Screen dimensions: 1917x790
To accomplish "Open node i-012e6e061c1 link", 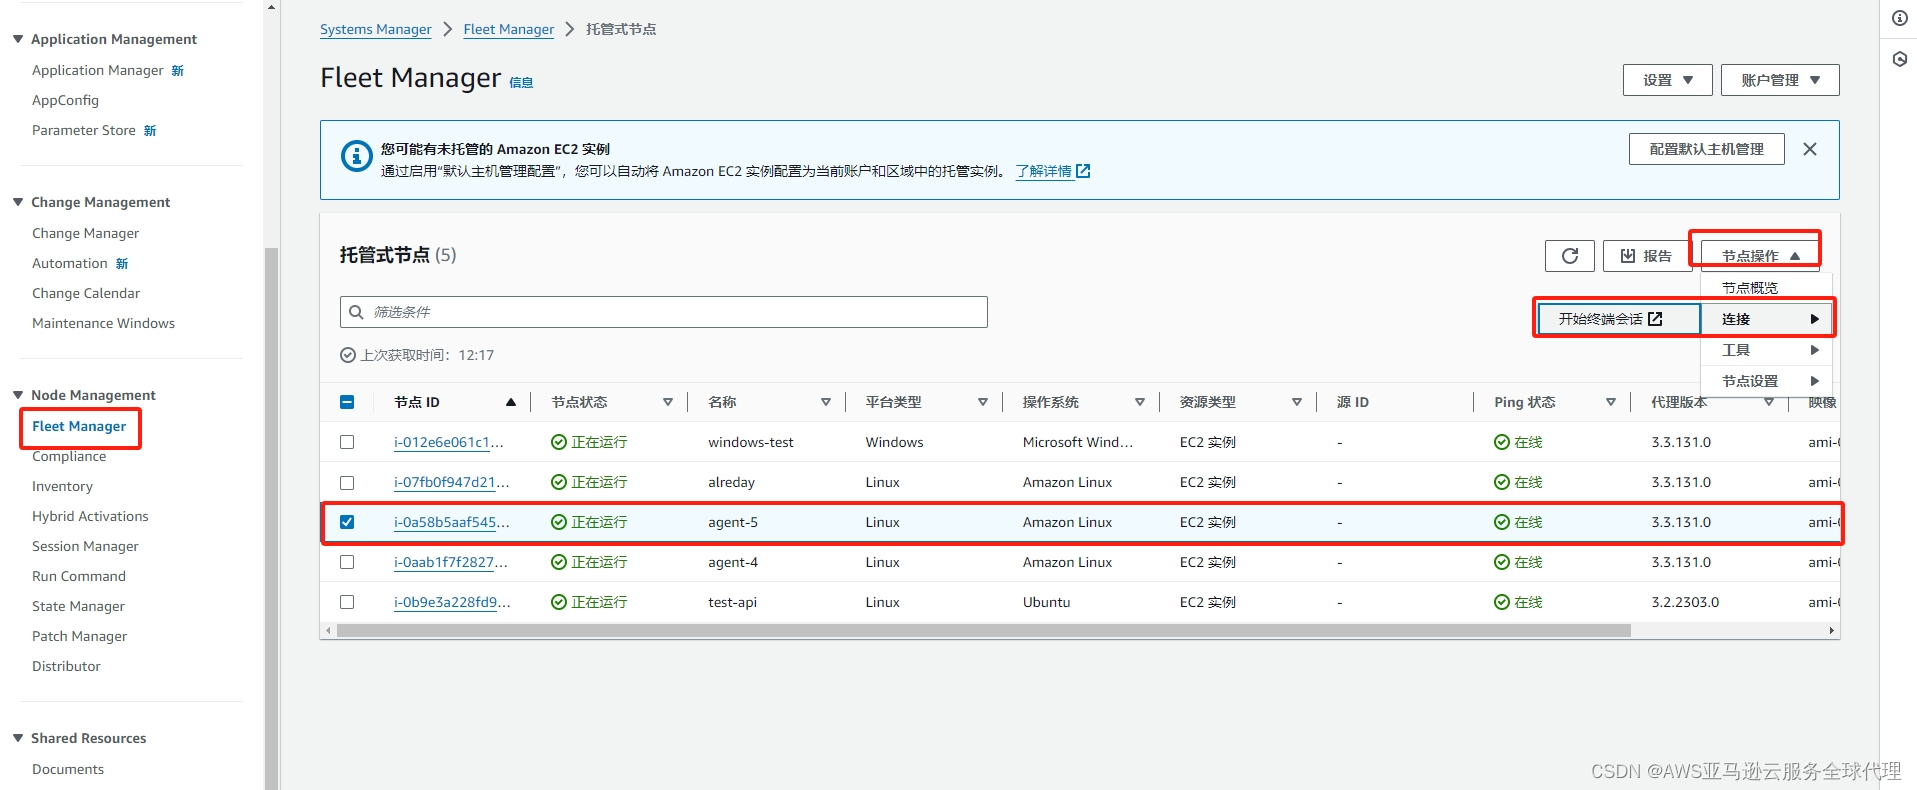I will click(449, 442).
